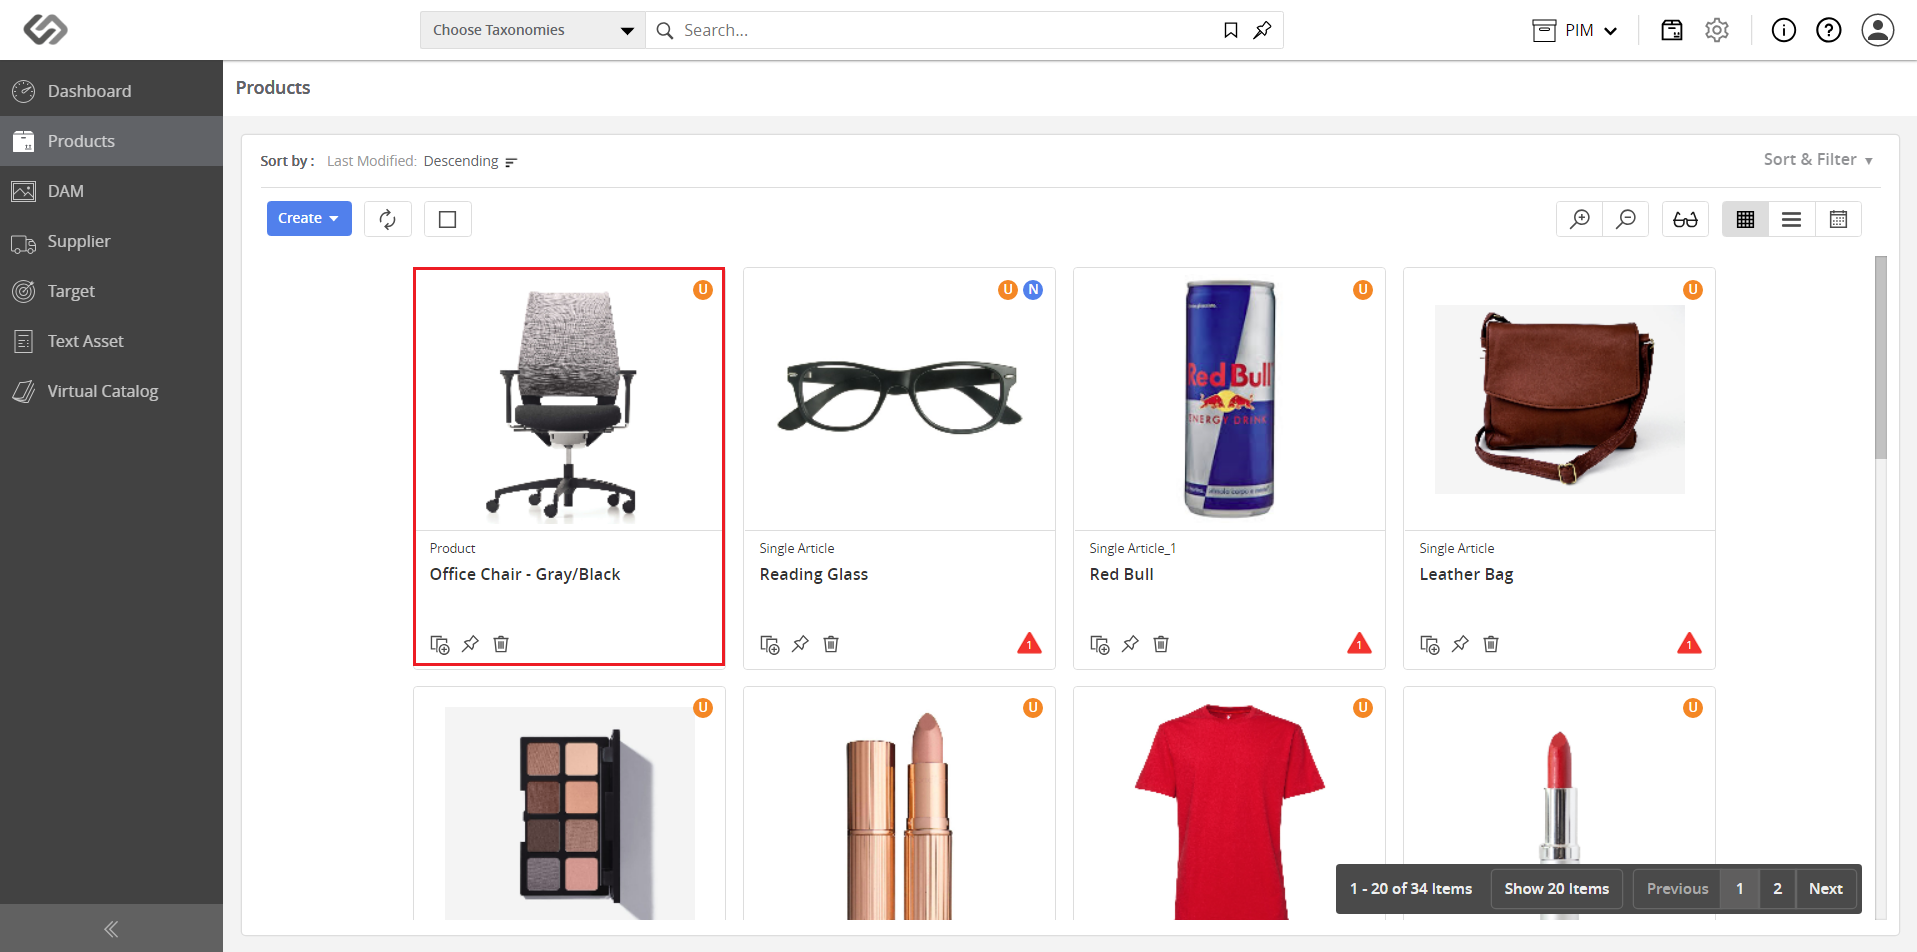Viewport: 1917px width, 952px height.
Task: Click the info icon in header
Action: pos(1784,30)
